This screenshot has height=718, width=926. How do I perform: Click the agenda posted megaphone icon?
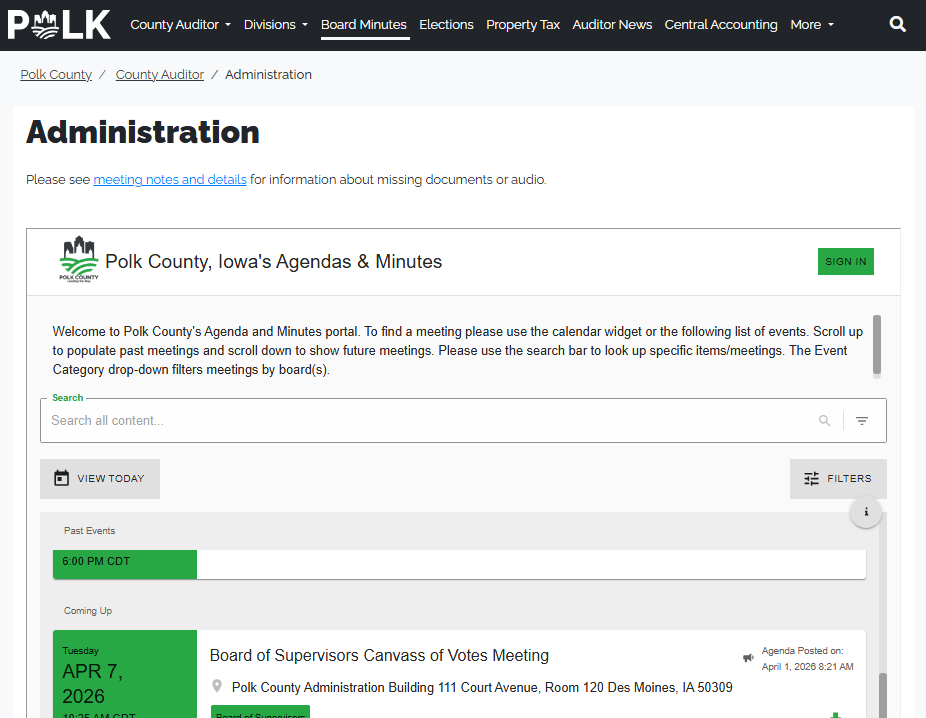point(748,658)
